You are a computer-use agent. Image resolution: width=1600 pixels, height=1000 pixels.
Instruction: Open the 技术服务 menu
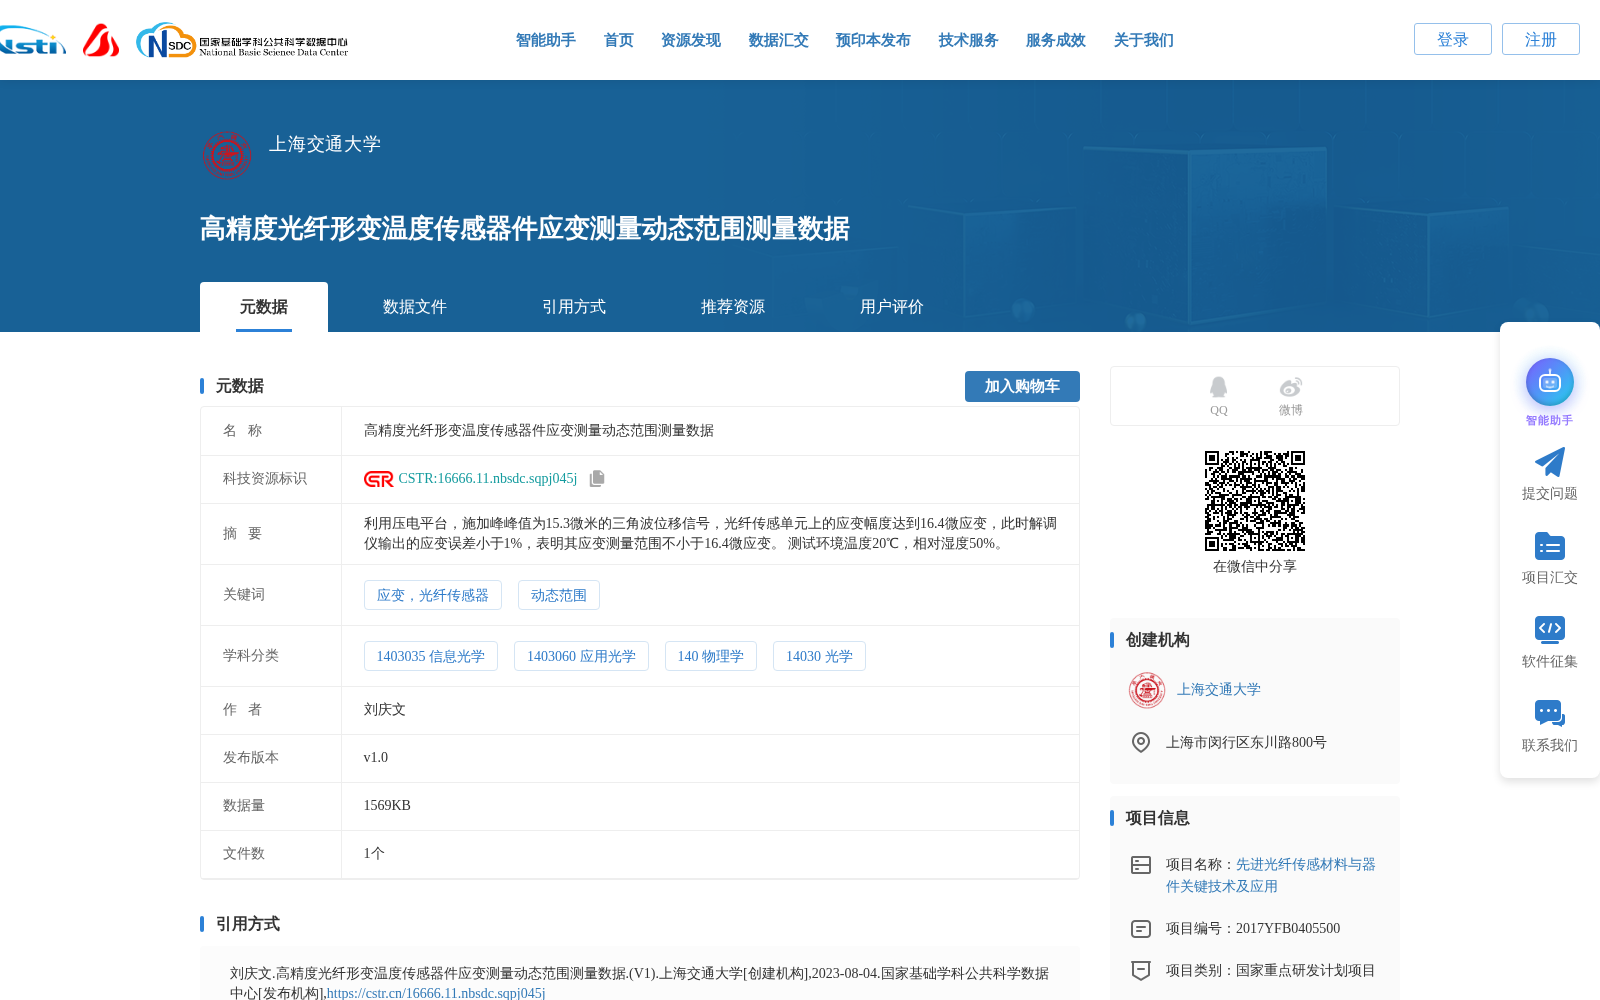(x=968, y=40)
